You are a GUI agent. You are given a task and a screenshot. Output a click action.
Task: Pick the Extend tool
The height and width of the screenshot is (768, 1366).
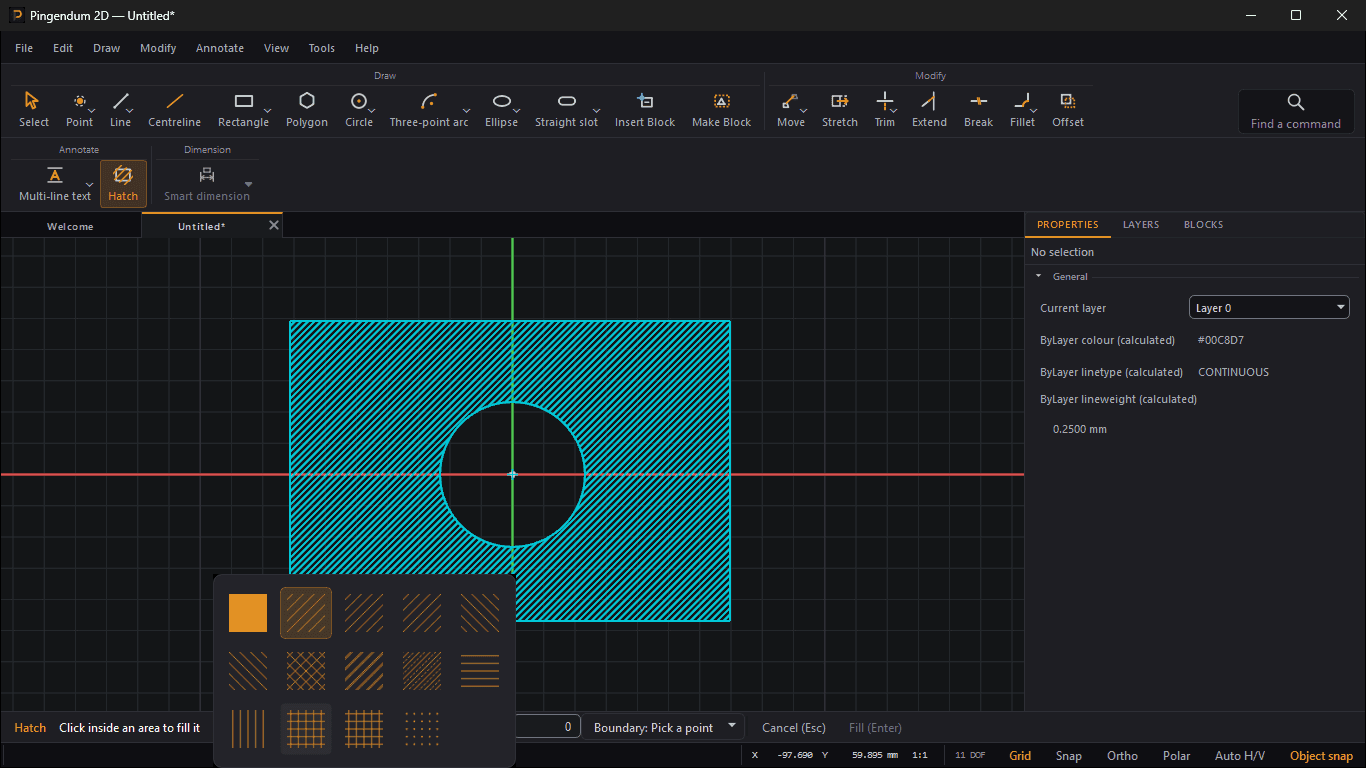(929, 109)
